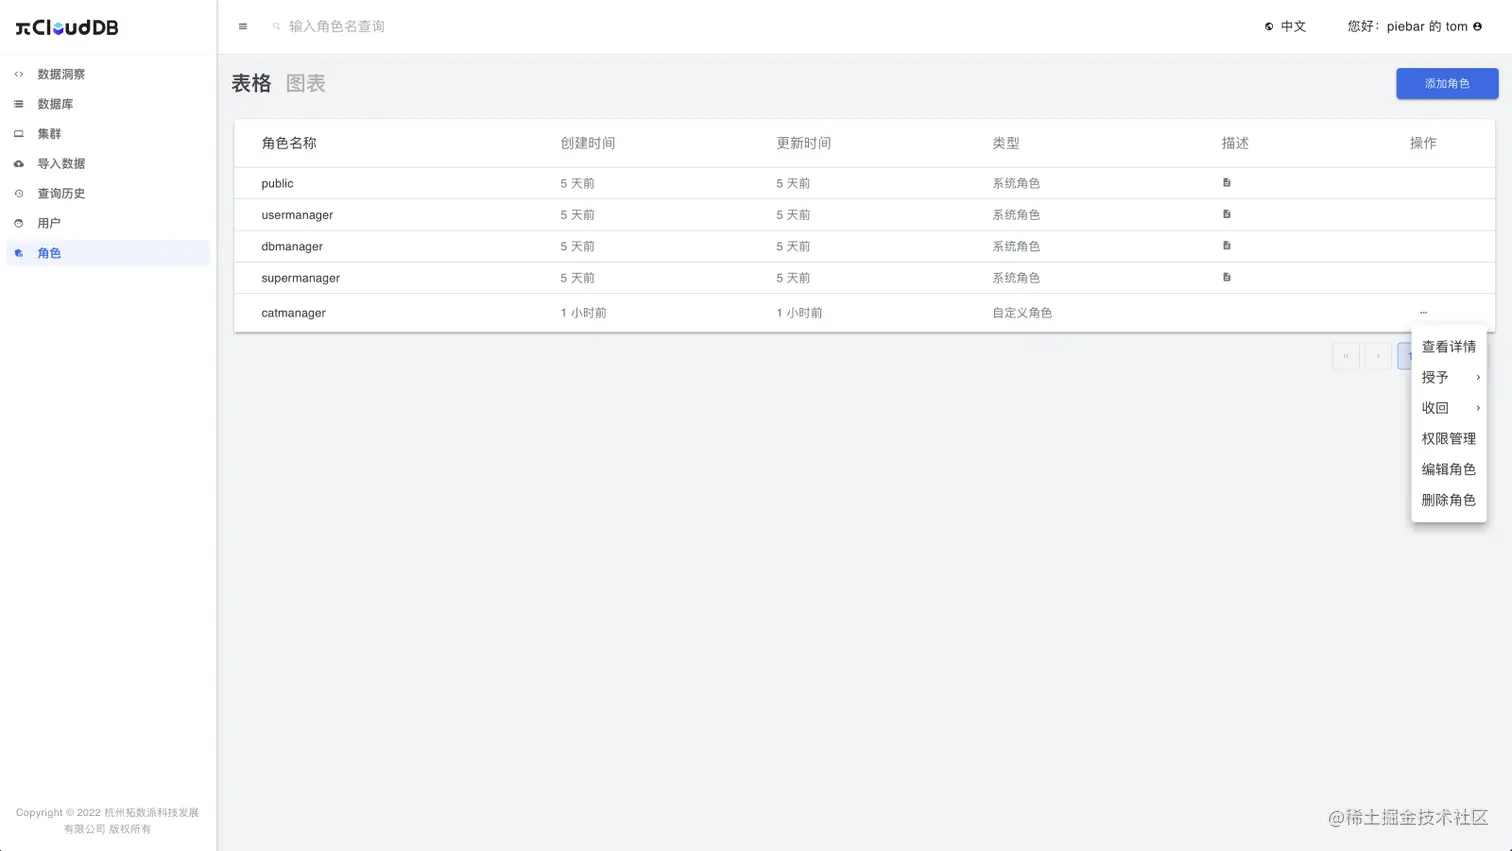Click the 用户 sidebar icon
This screenshot has width=1512, height=851.
tap(18, 224)
